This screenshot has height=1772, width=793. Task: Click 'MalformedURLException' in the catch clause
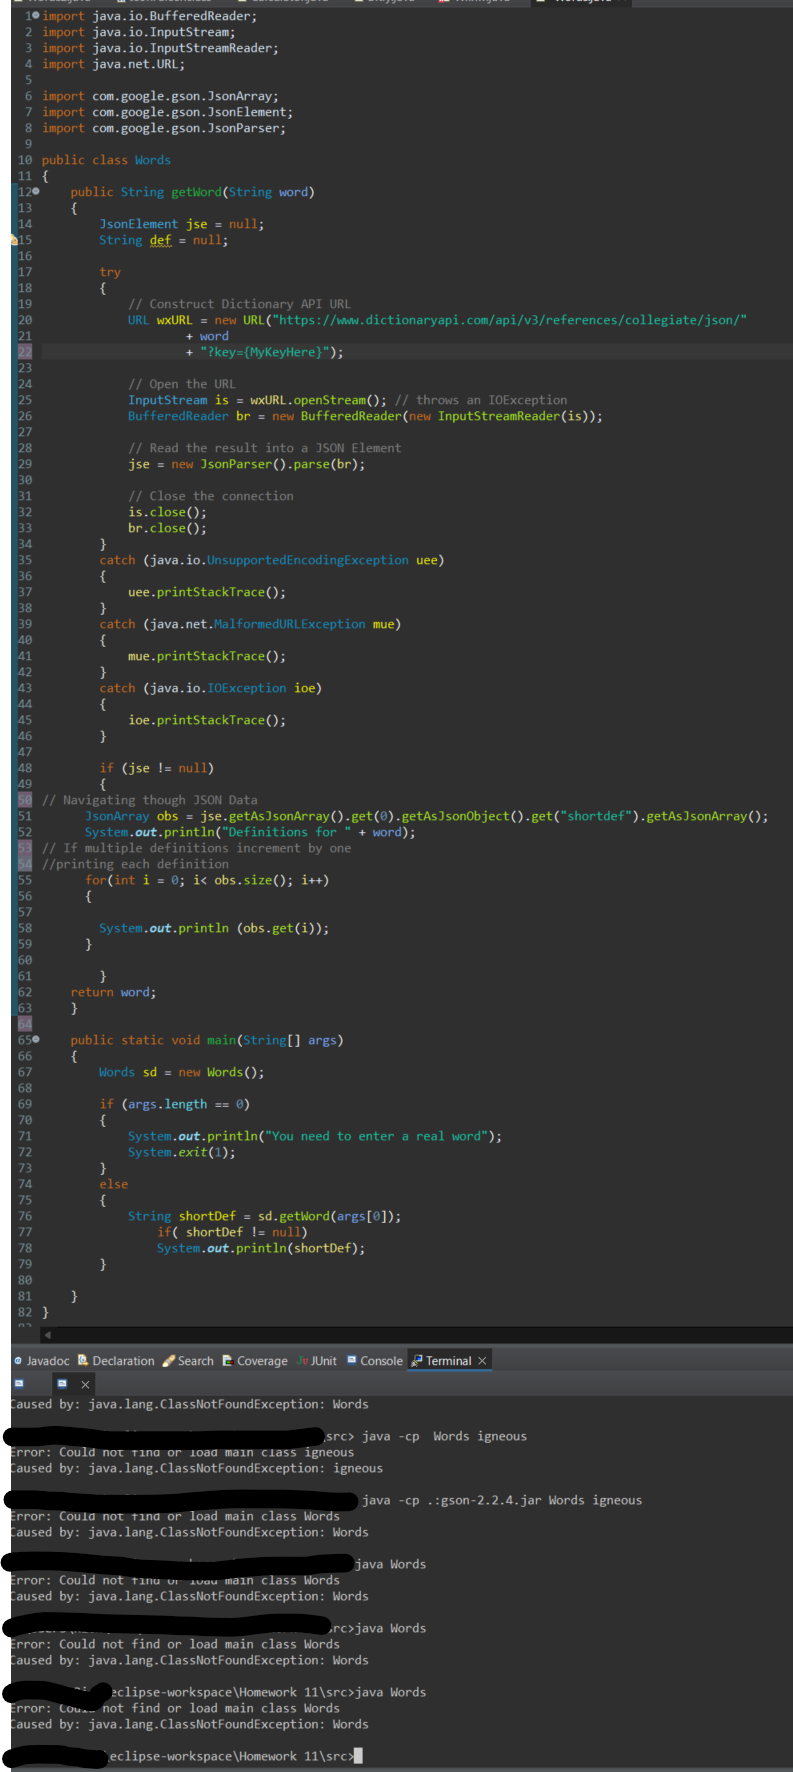289,624
